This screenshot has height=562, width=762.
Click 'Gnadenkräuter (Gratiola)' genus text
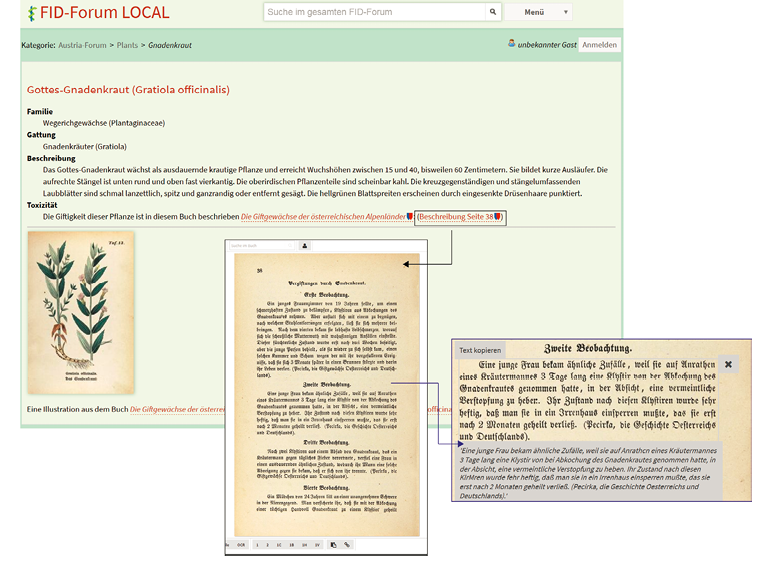(x=85, y=146)
